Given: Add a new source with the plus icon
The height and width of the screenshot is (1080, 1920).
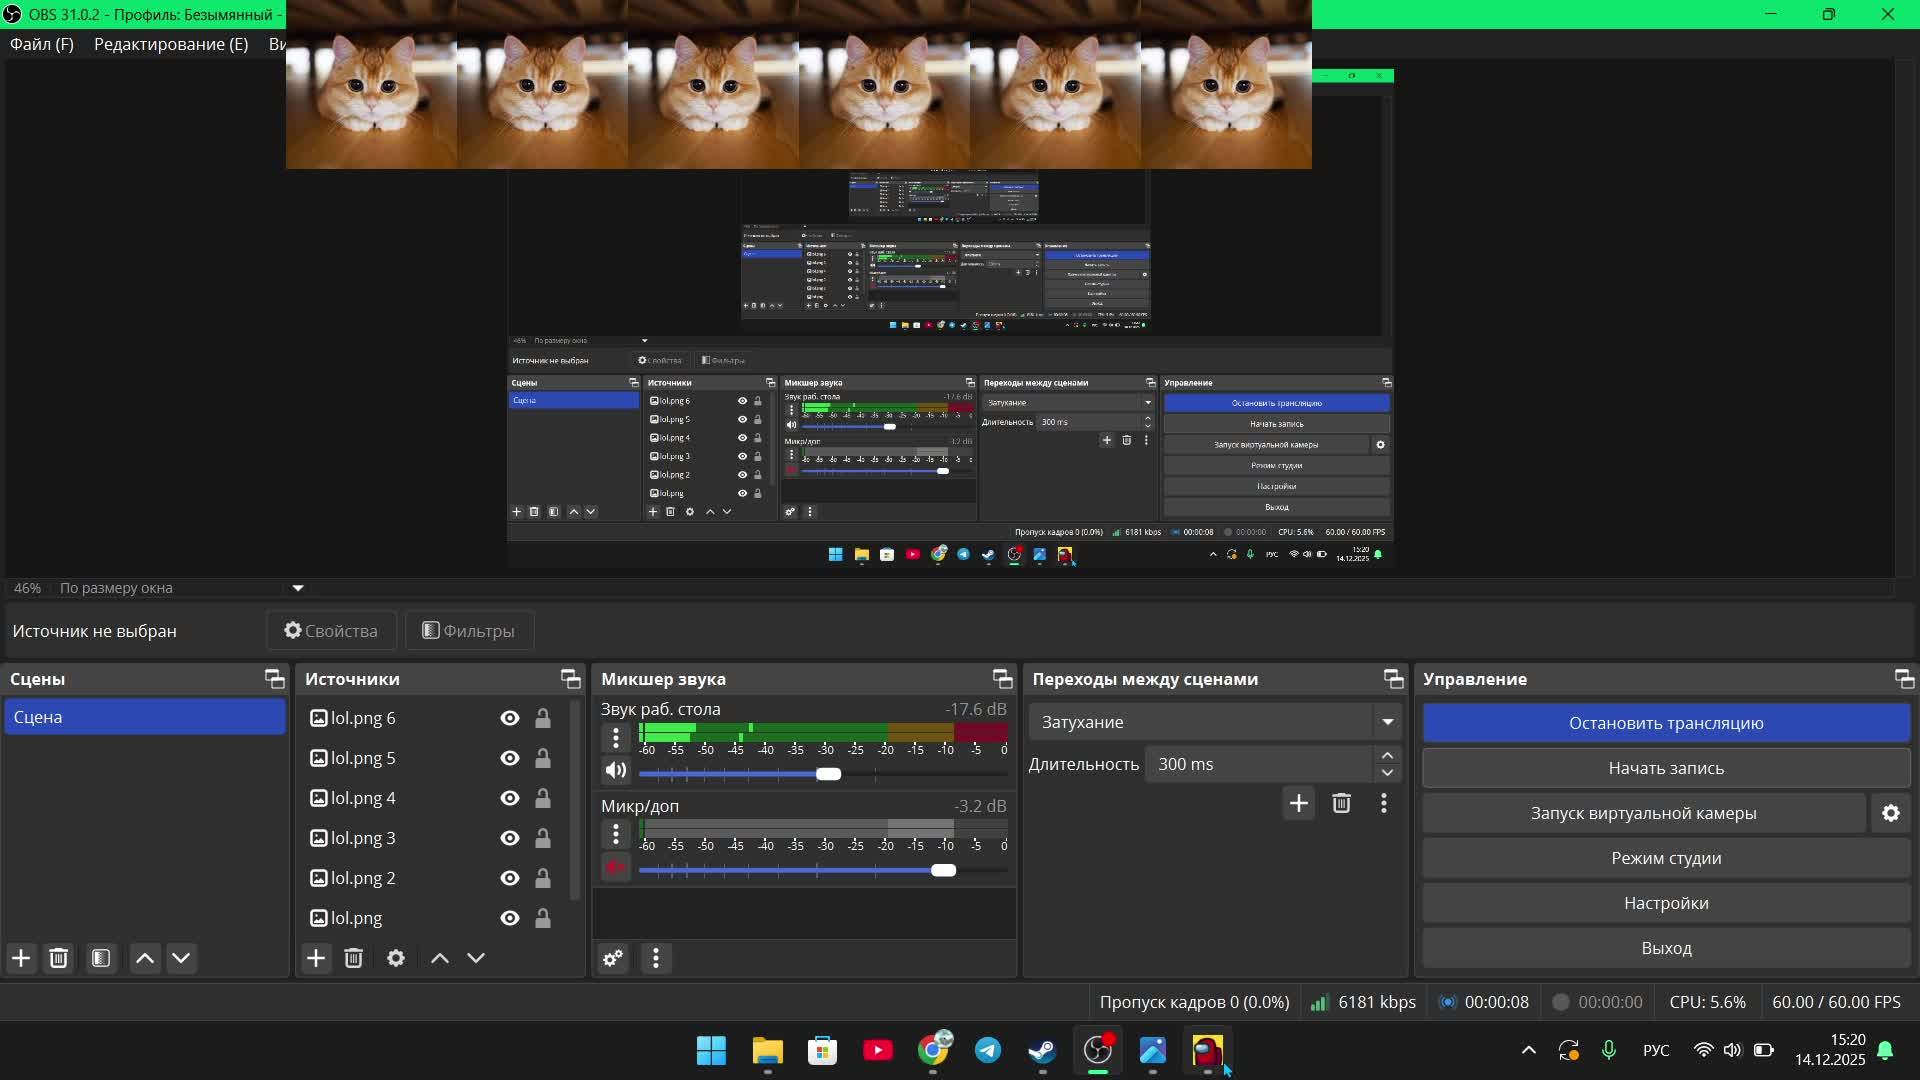Looking at the screenshot, I should point(316,958).
